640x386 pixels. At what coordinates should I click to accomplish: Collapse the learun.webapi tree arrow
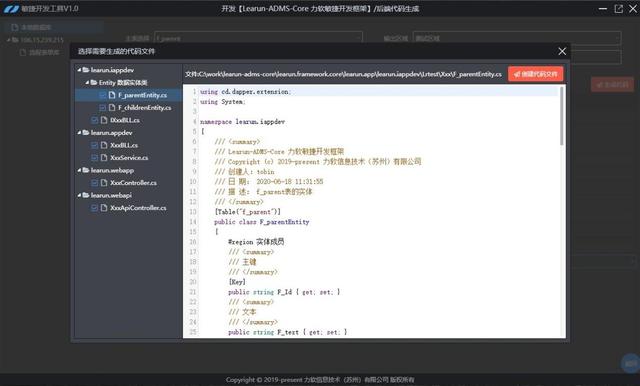(79, 195)
